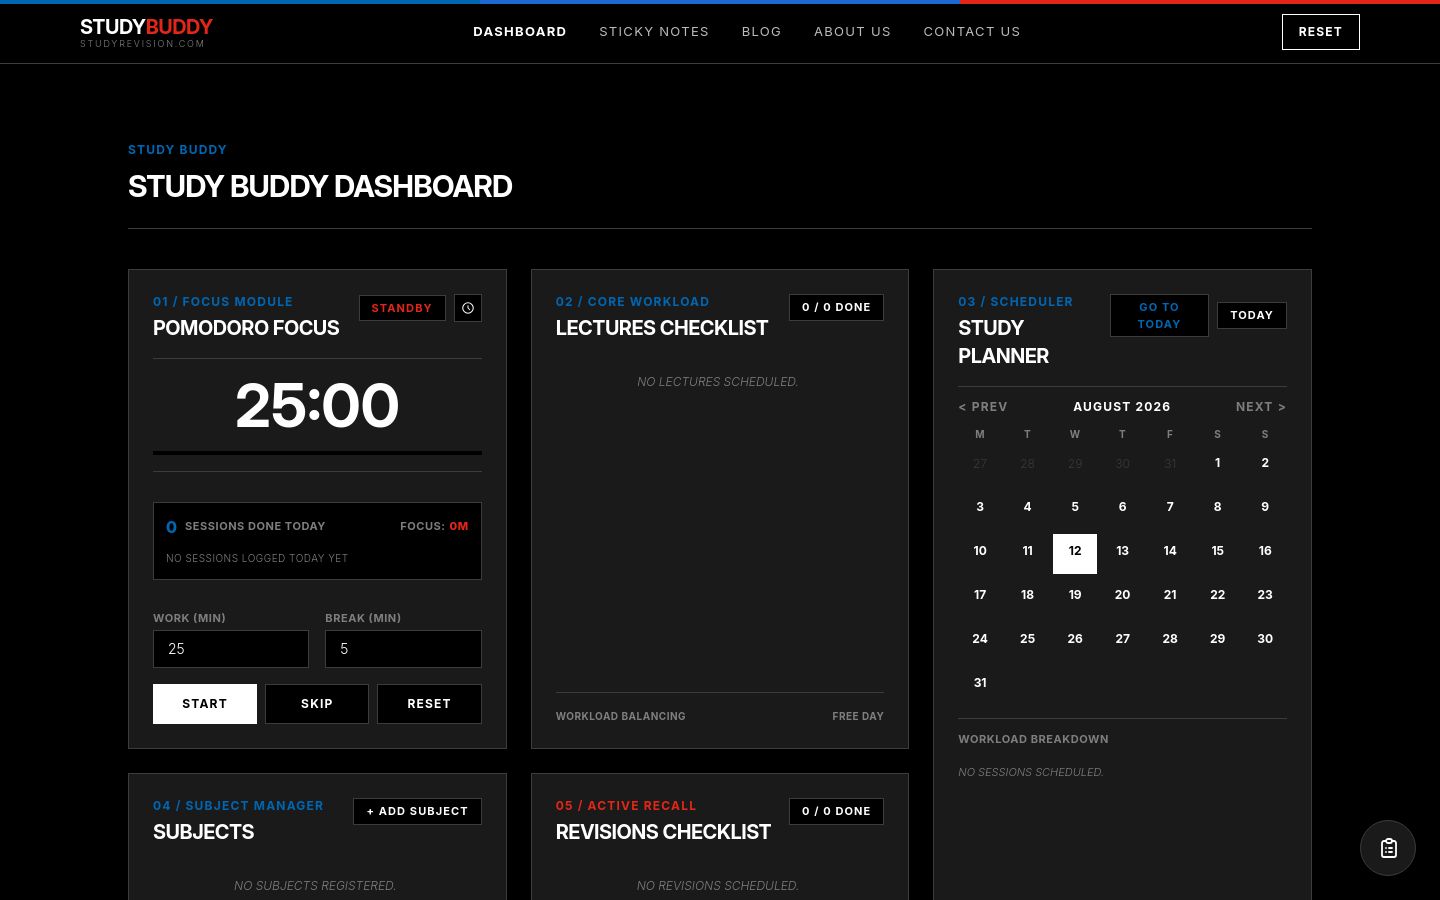
Task: Add a new subject
Action: pyautogui.click(x=417, y=811)
